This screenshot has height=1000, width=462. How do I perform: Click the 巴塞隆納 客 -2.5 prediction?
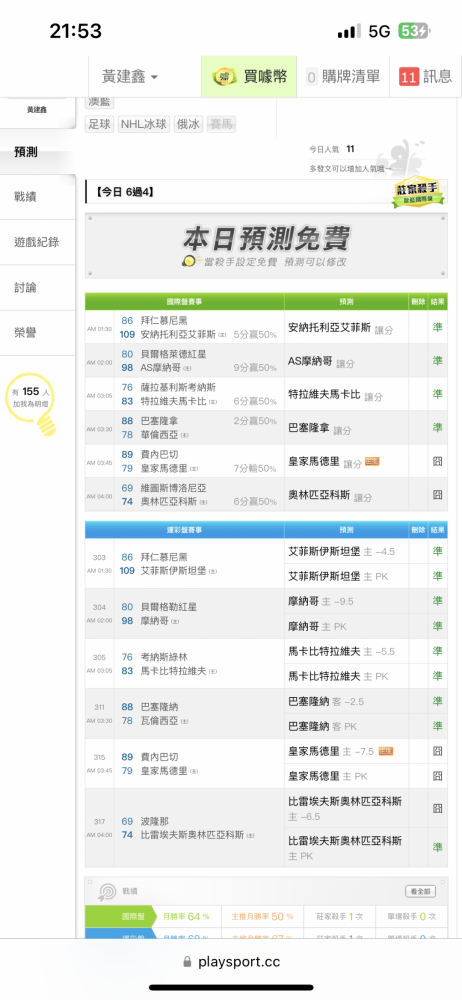[326, 702]
